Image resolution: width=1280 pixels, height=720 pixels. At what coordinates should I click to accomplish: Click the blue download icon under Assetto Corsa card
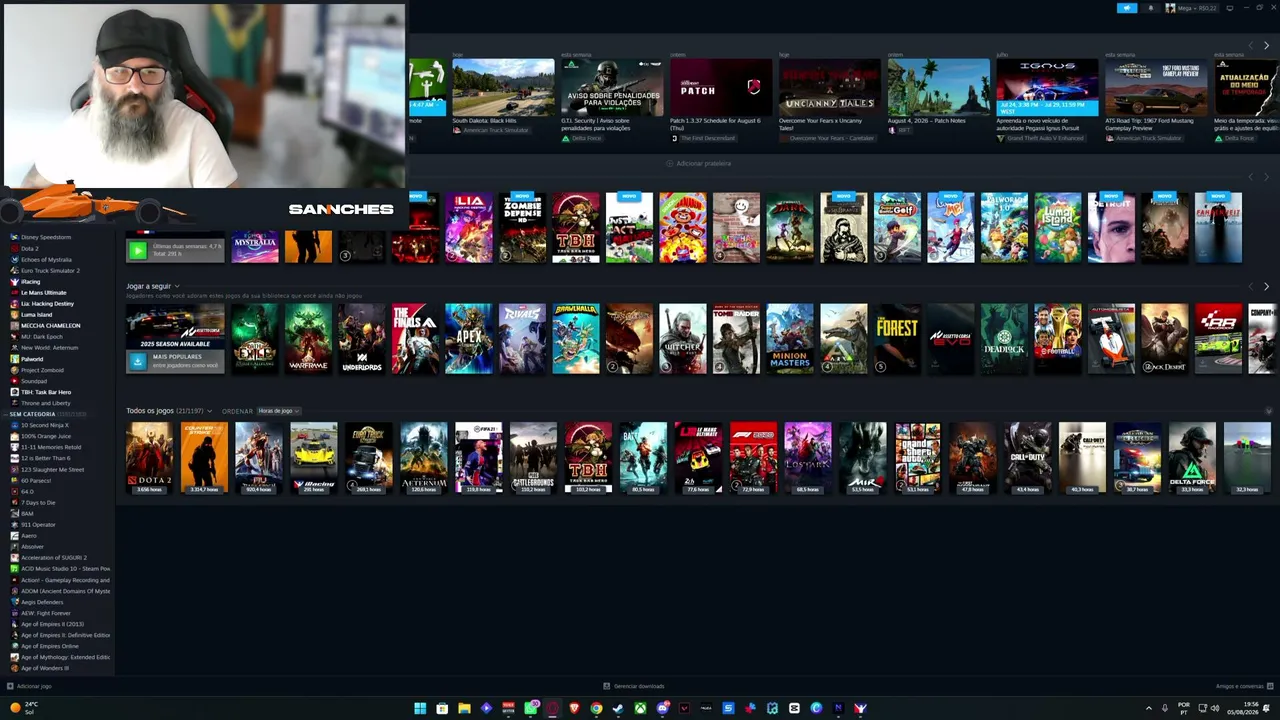(x=138, y=361)
